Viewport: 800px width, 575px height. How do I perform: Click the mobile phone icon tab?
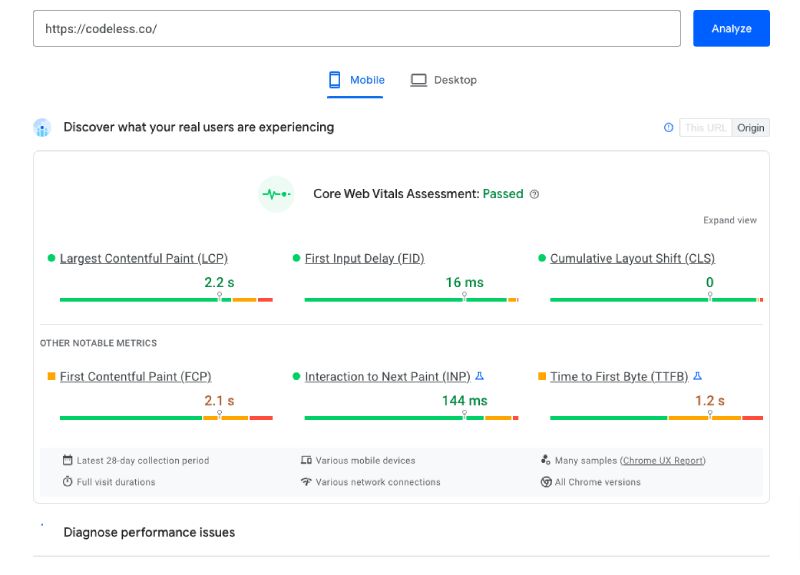click(336, 80)
